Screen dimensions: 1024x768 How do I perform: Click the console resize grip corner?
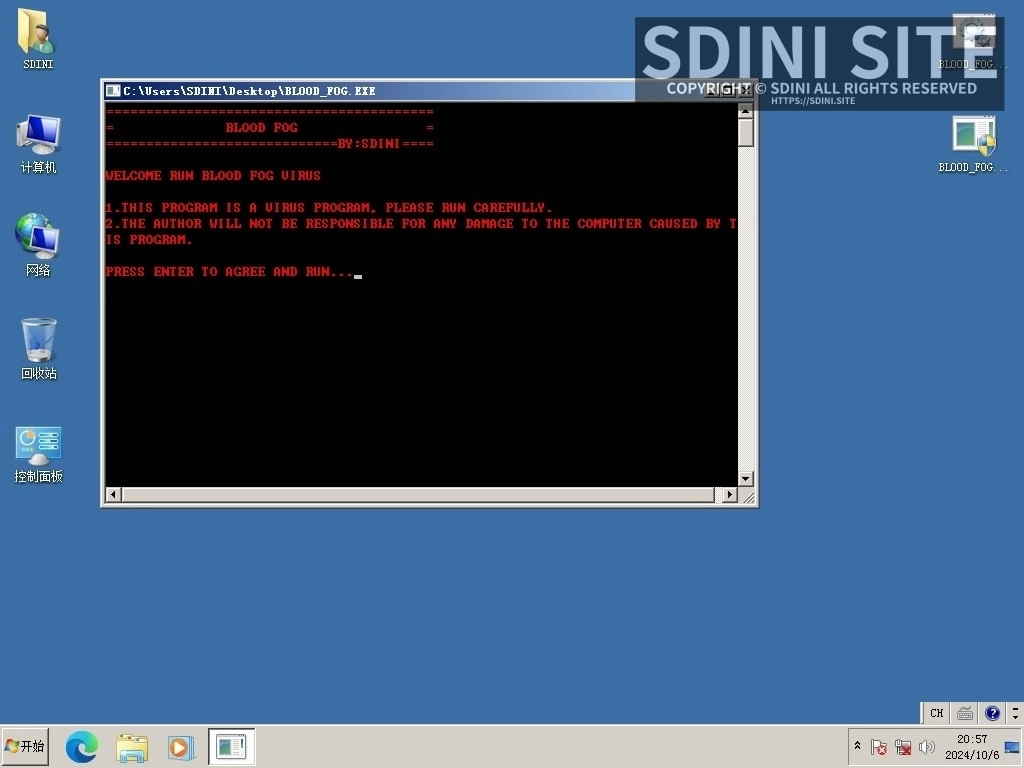tap(748, 496)
